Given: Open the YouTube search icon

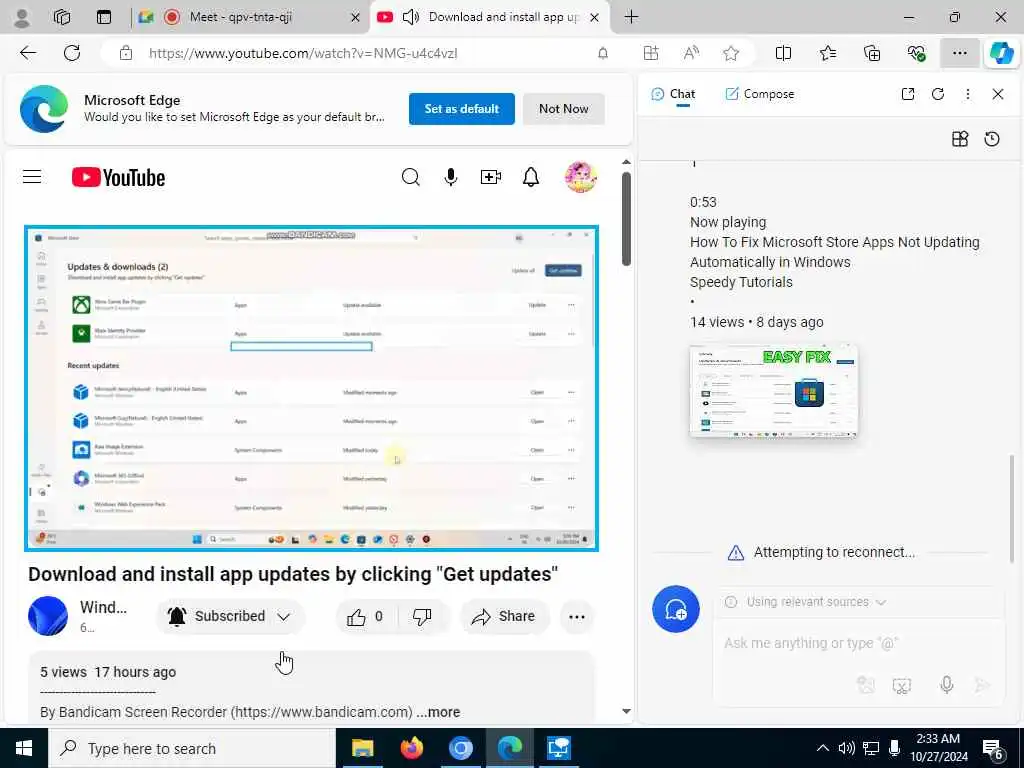Looking at the screenshot, I should pyautogui.click(x=411, y=177).
